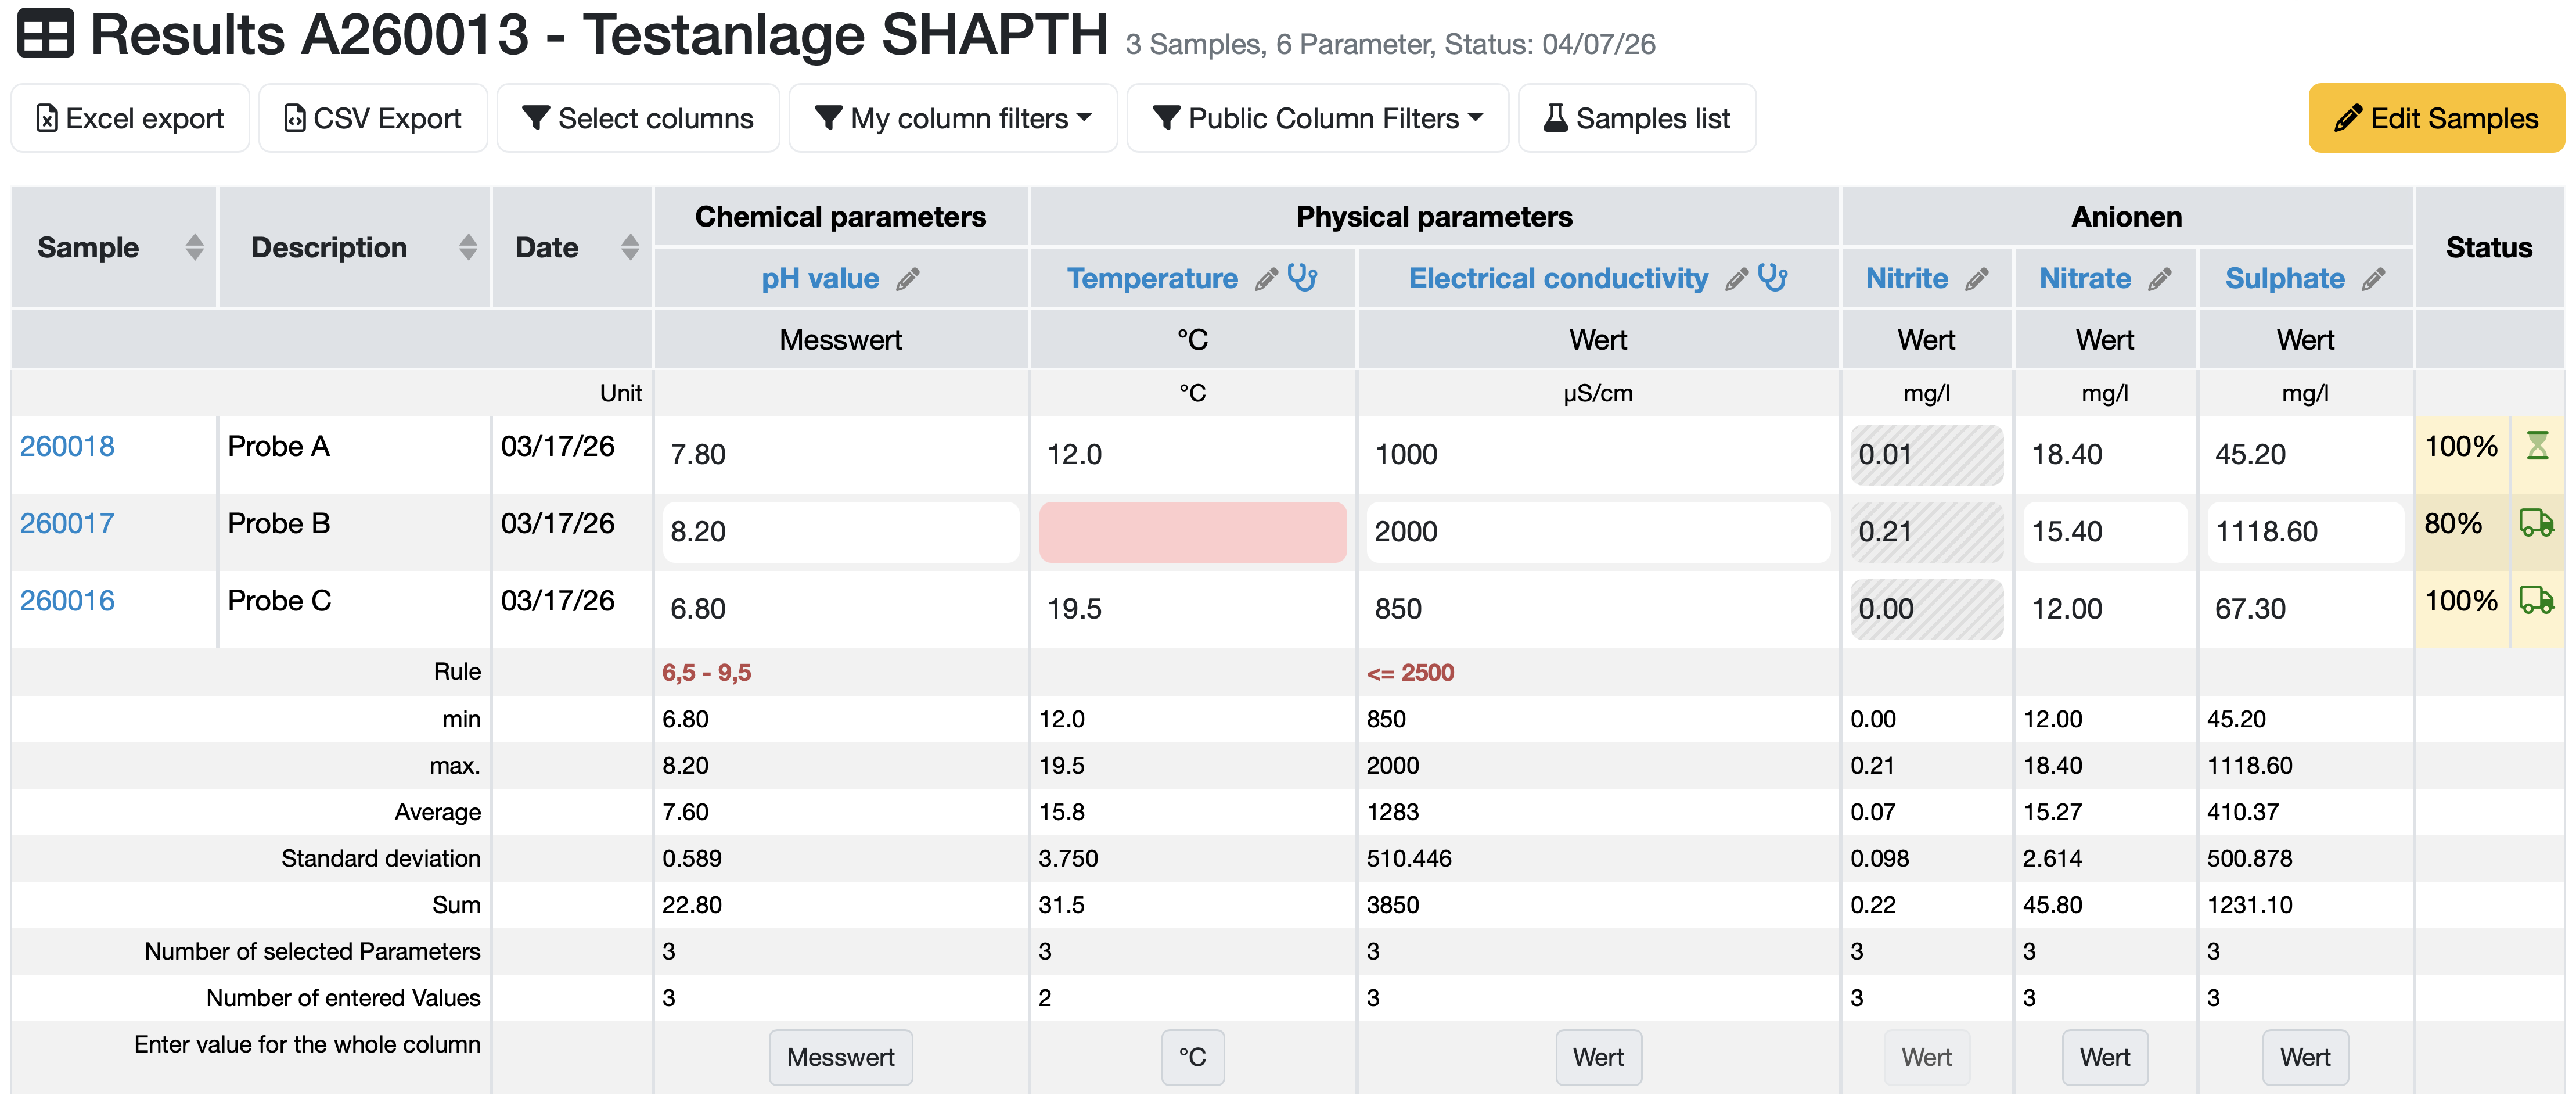The height and width of the screenshot is (1099, 2576).
Task: Open sample link 260016
Action: tap(67, 601)
